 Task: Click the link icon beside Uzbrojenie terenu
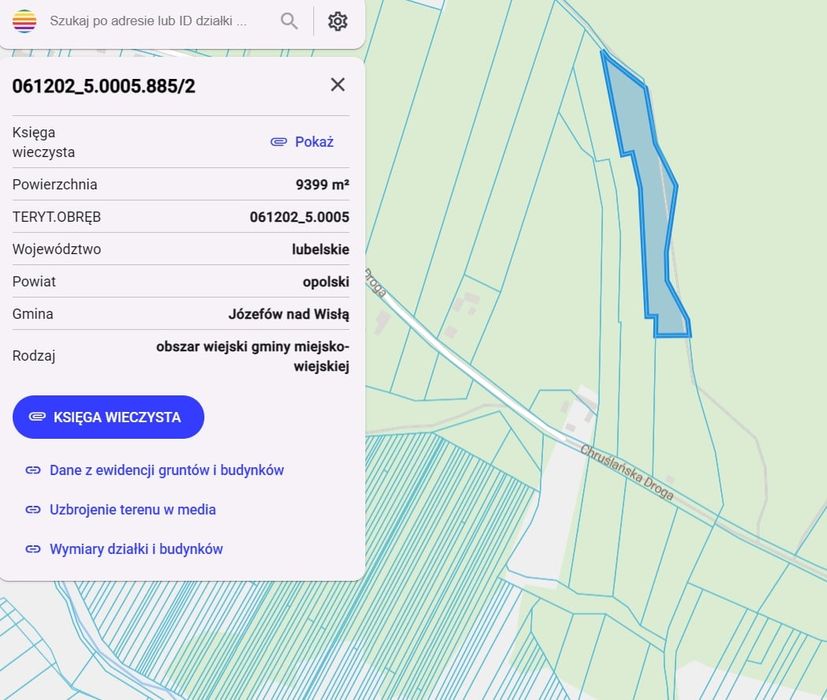pos(33,510)
